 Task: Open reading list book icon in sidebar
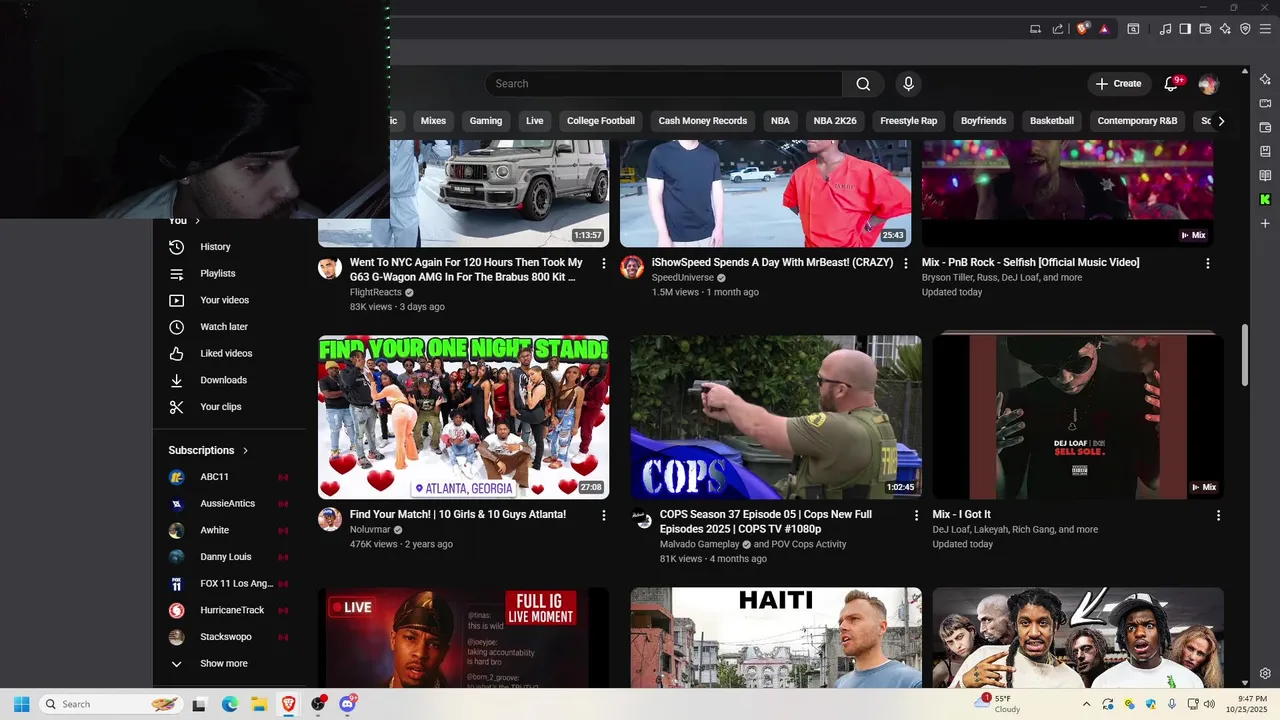point(1265,175)
